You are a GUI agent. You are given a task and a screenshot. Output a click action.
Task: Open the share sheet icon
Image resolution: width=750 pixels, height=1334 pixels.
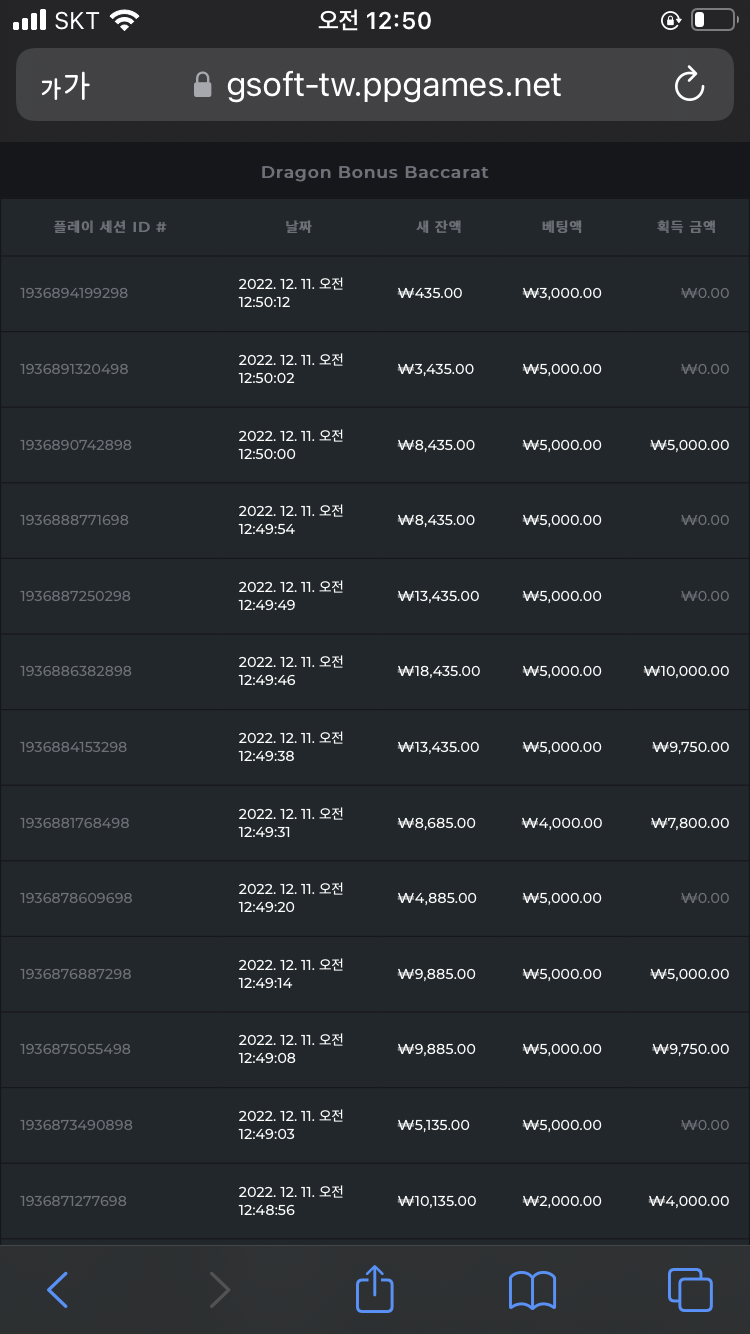375,1288
